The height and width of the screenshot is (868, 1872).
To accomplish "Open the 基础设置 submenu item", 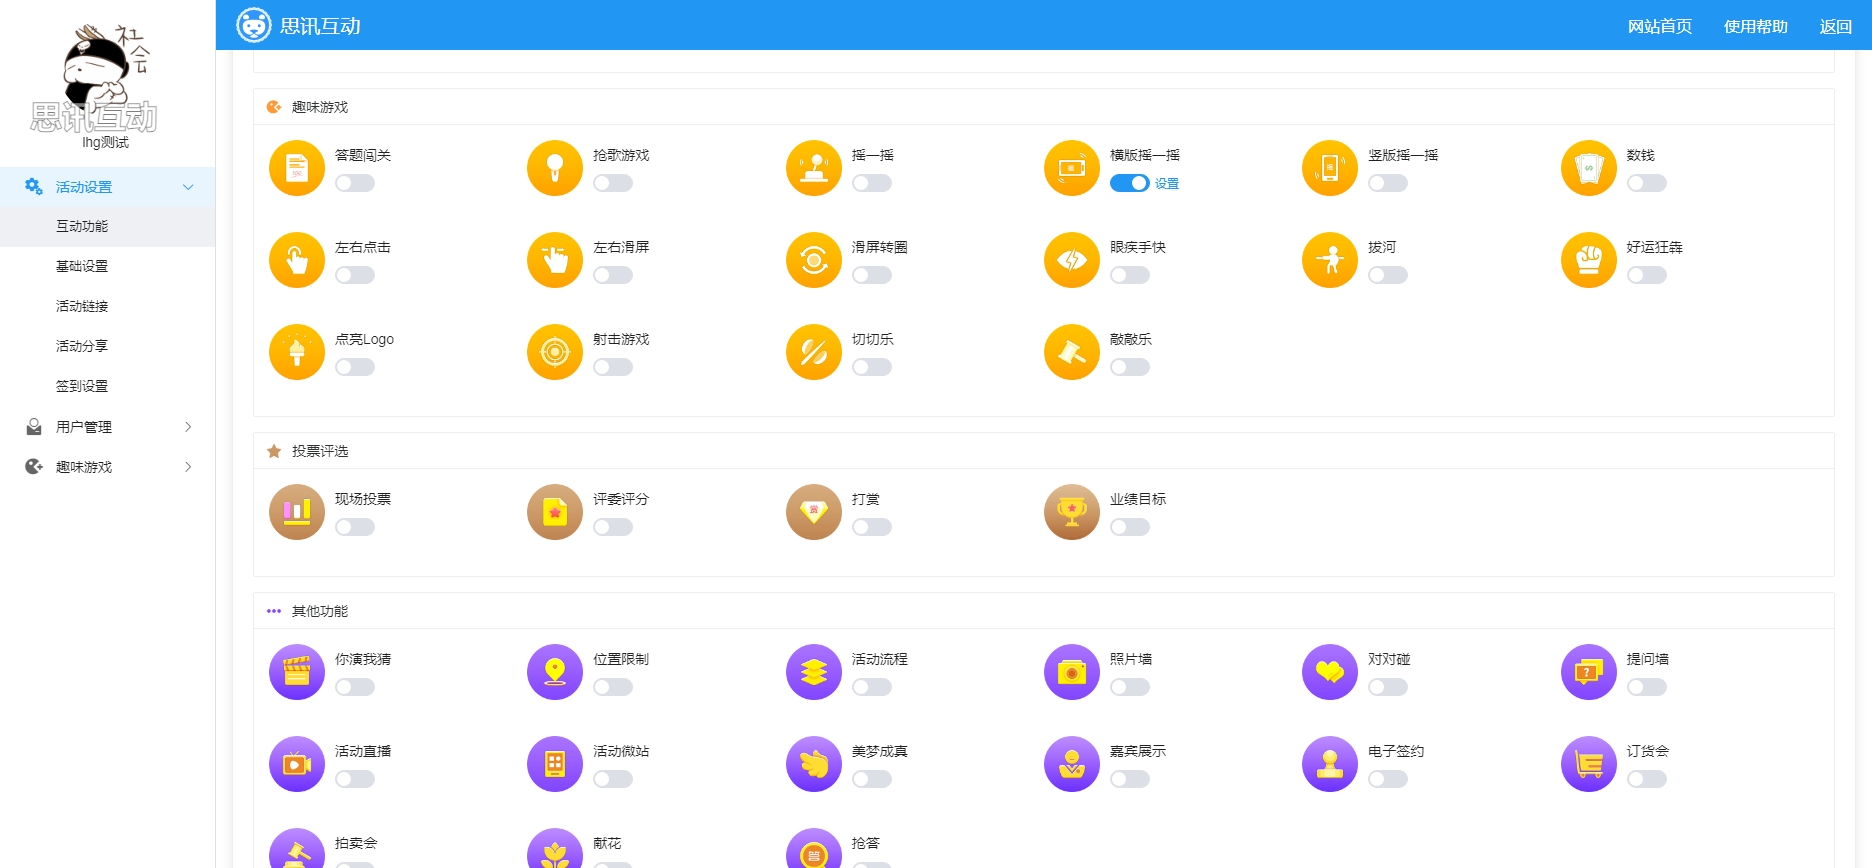I will [82, 266].
